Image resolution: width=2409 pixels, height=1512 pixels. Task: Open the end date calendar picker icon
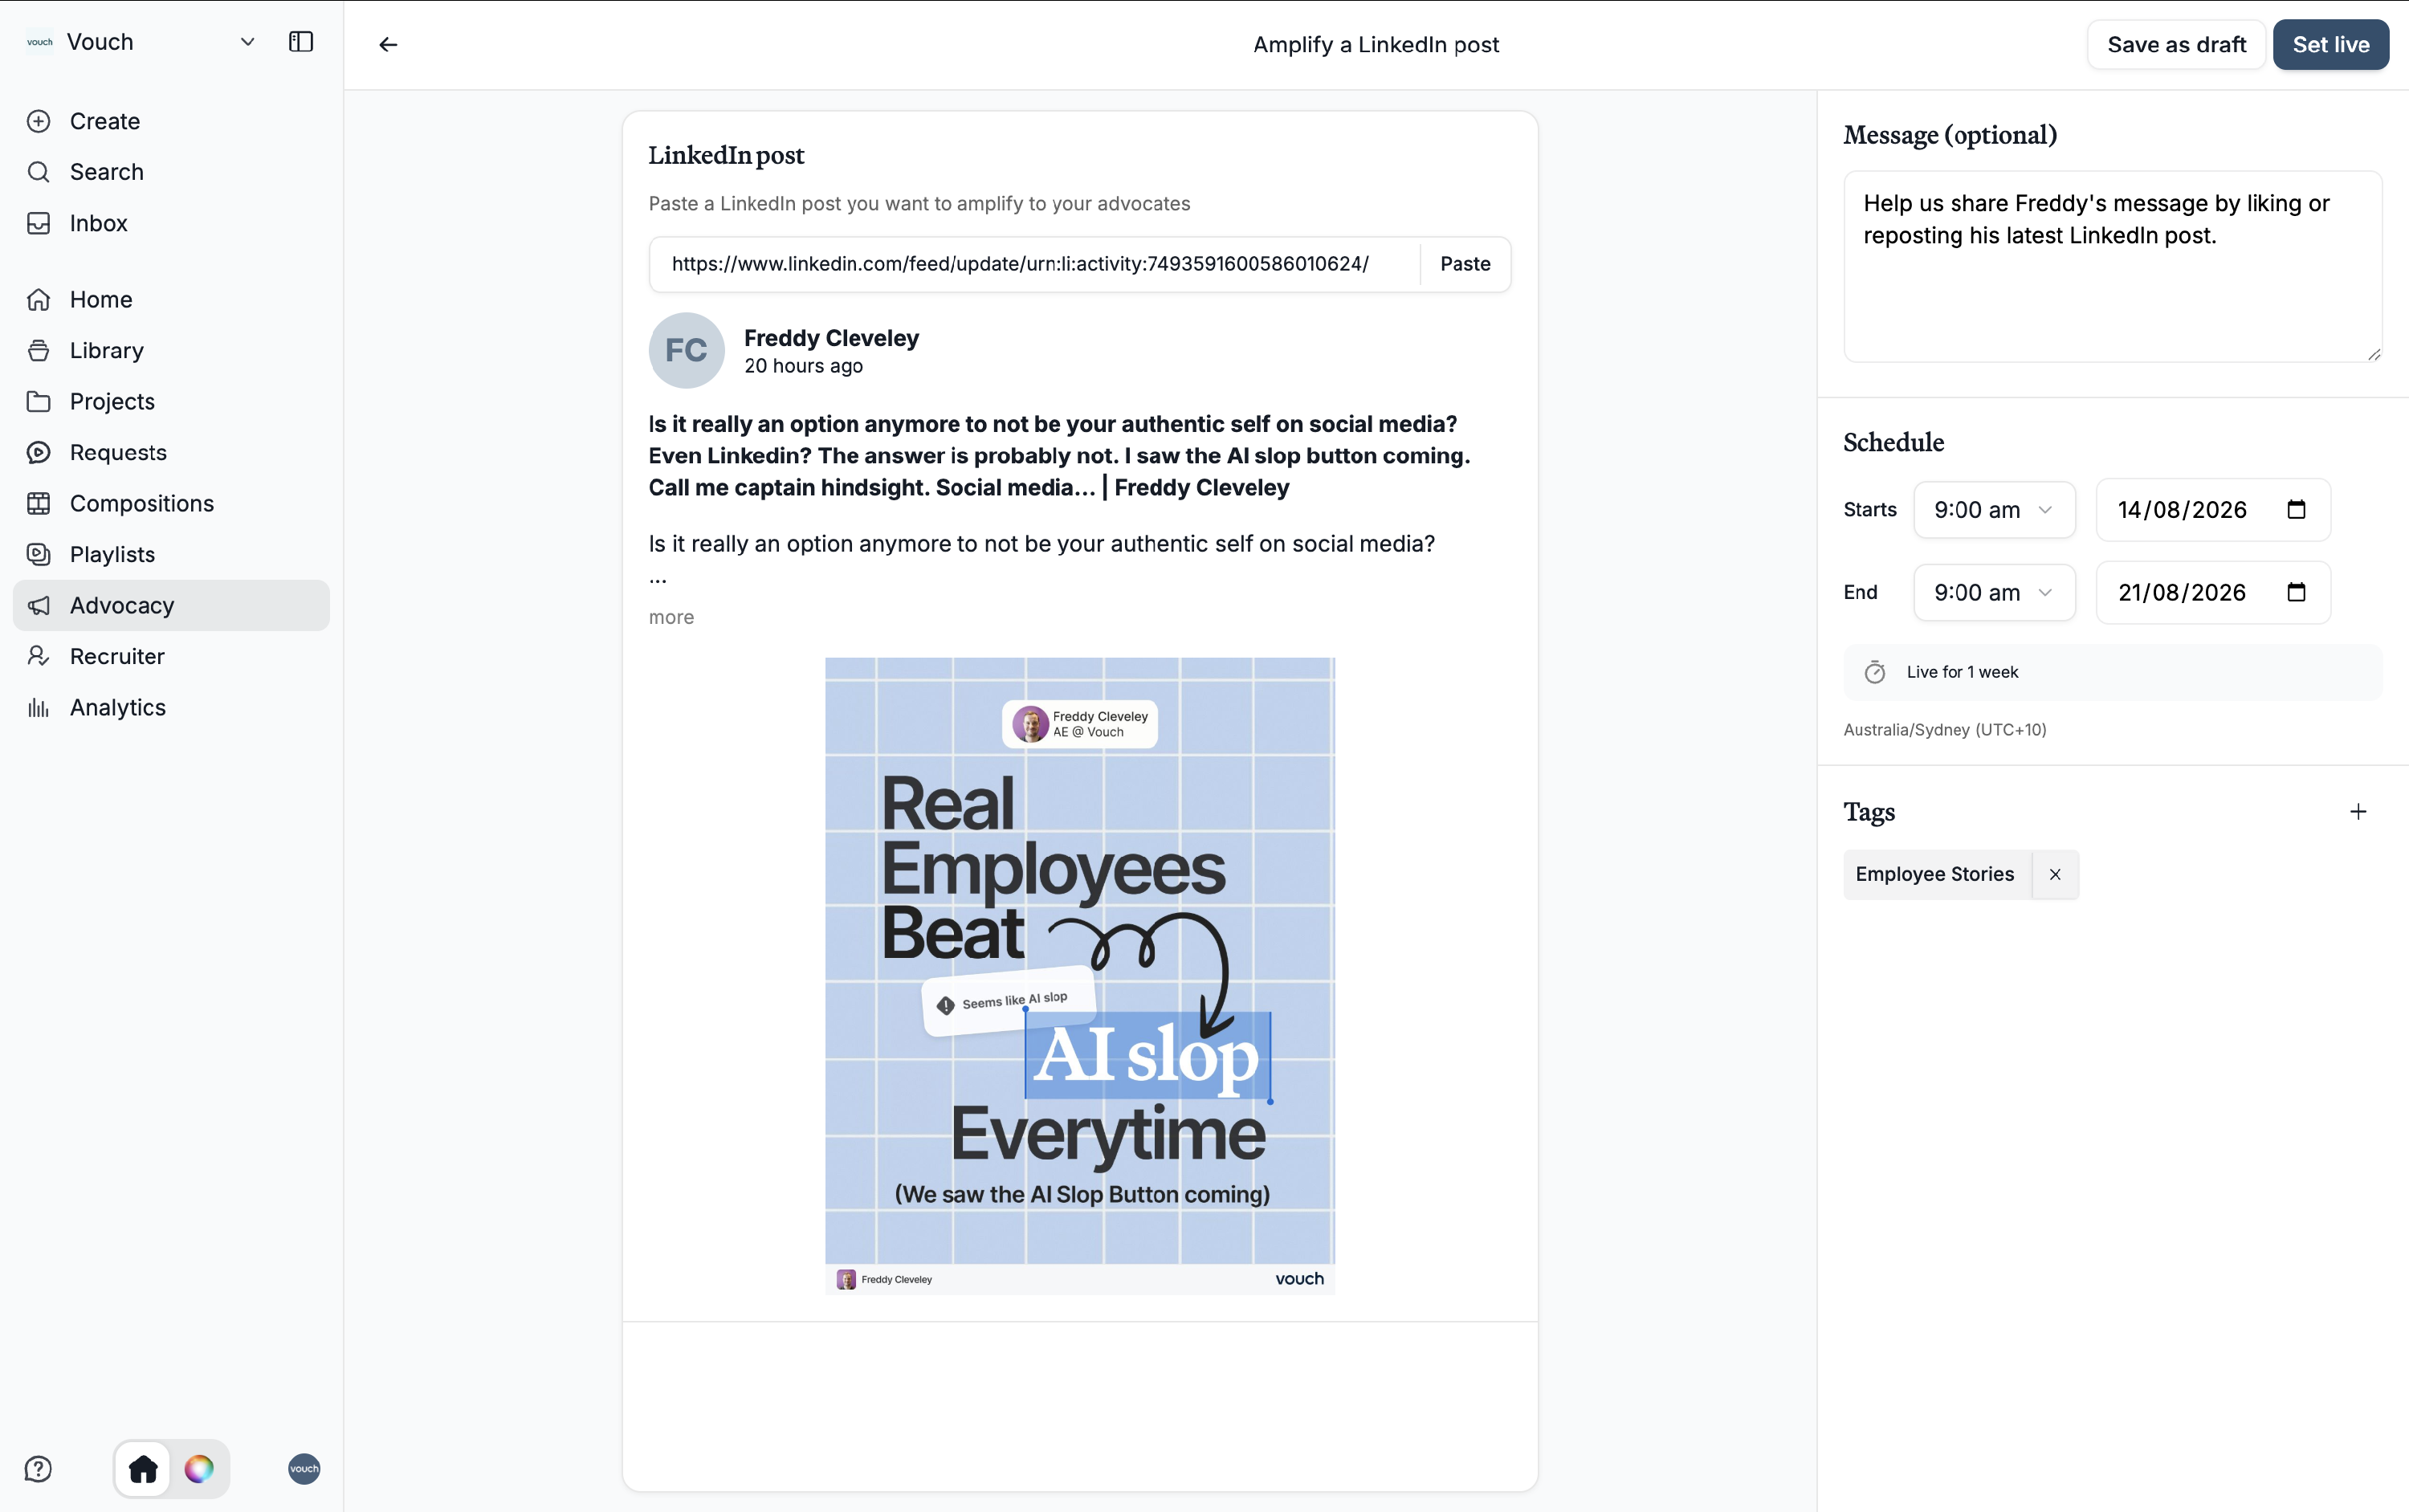click(2296, 593)
